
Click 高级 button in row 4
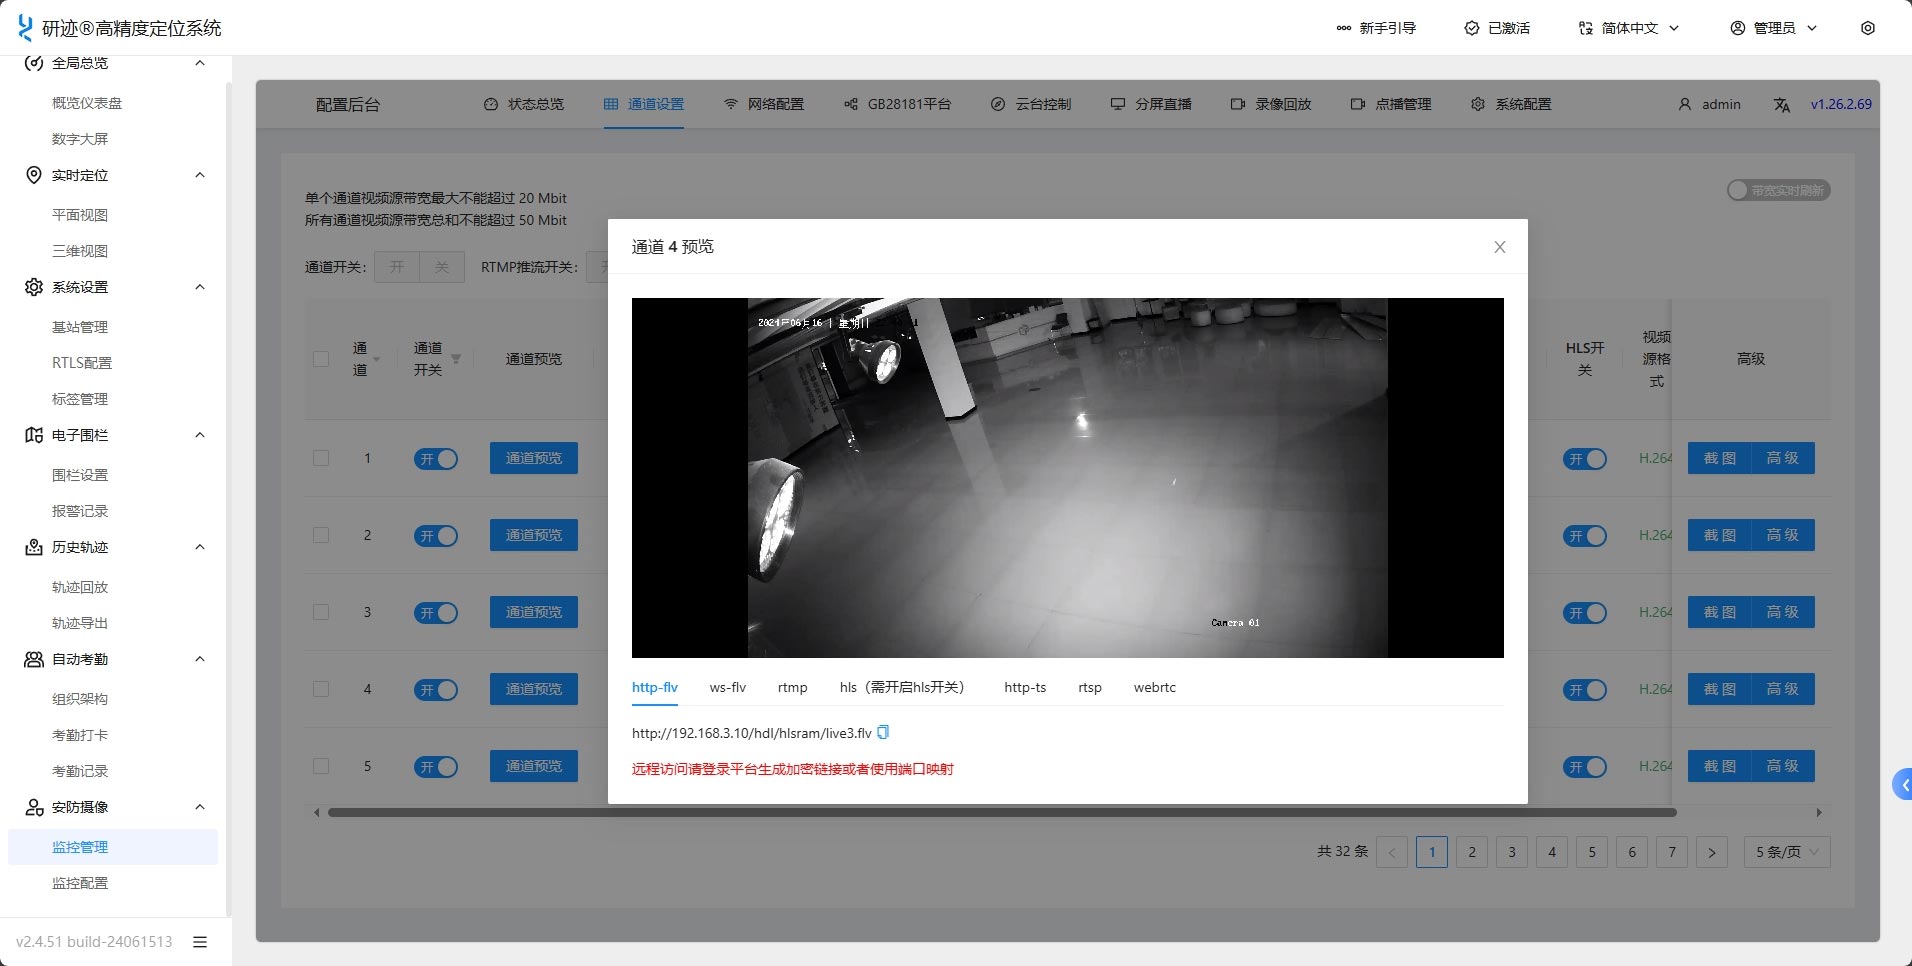1783,689
